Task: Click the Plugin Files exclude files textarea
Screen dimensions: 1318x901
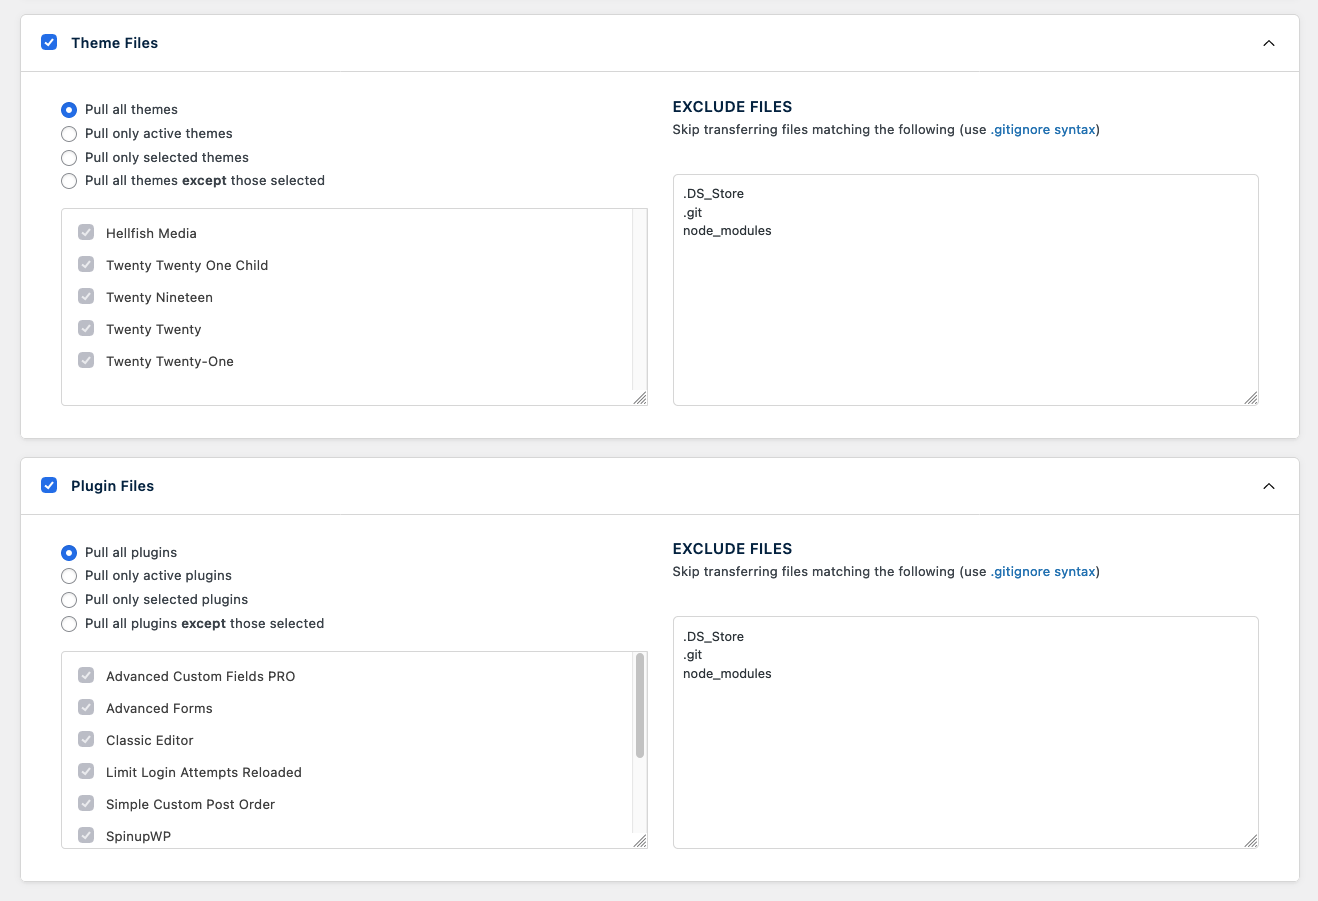Action: coord(966,733)
